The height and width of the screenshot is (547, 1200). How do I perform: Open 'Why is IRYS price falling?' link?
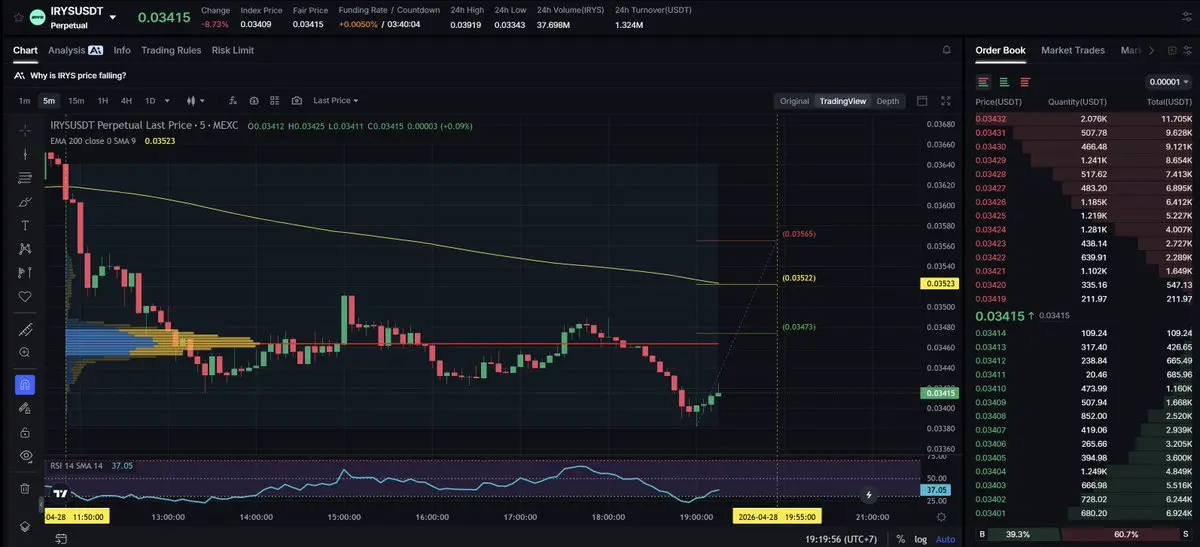pyautogui.click(x=78, y=75)
